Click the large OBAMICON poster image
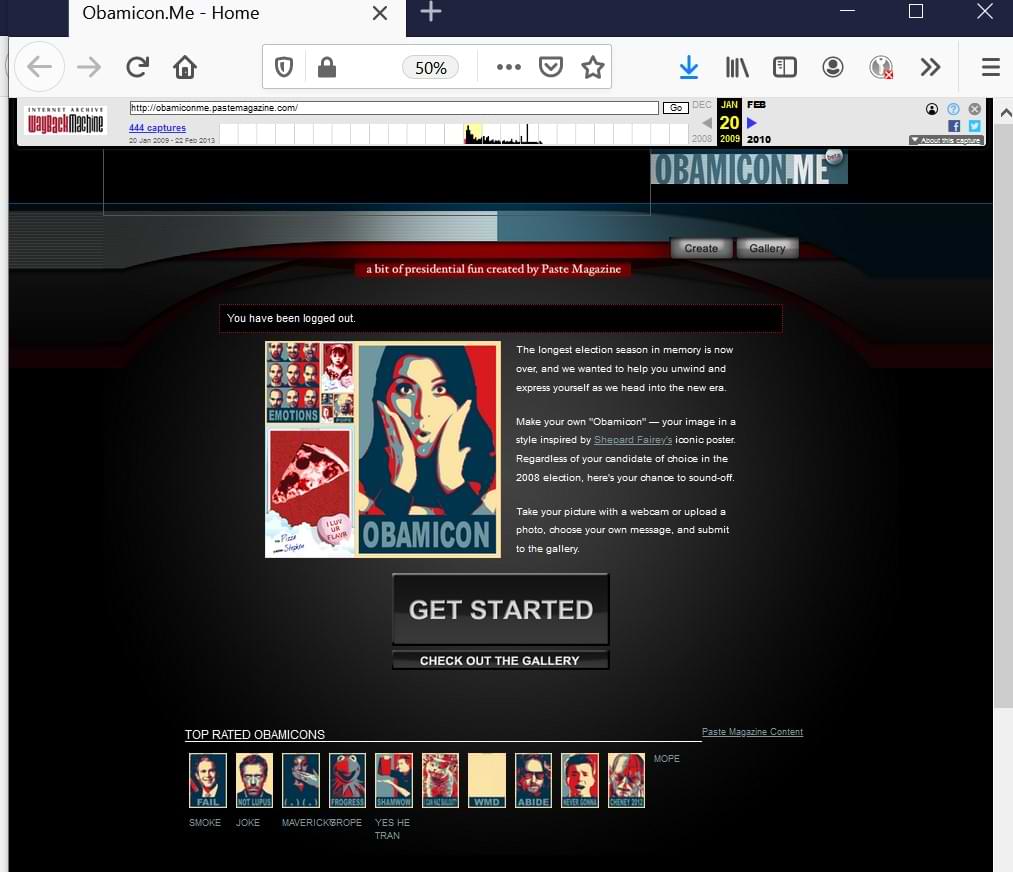Viewport: 1013px width, 872px height. (428, 449)
